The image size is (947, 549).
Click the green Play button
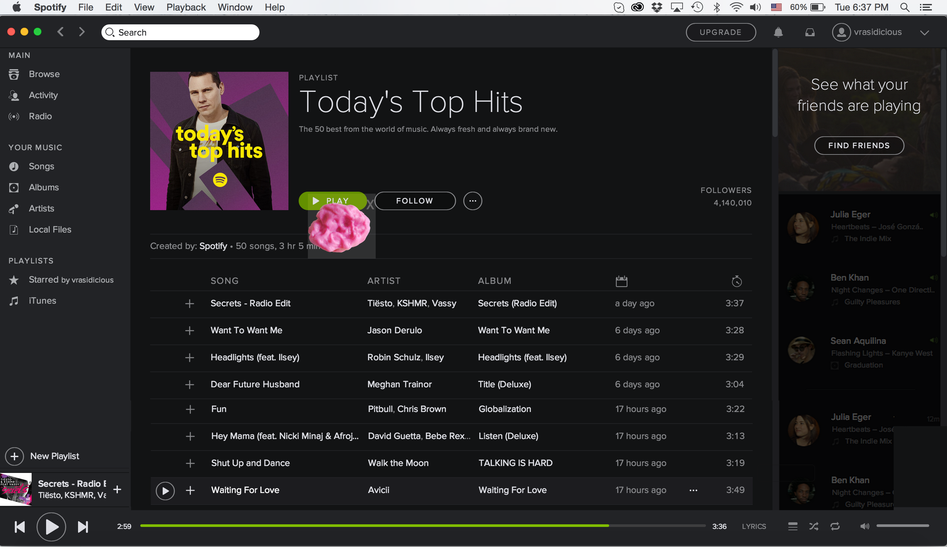pos(332,201)
